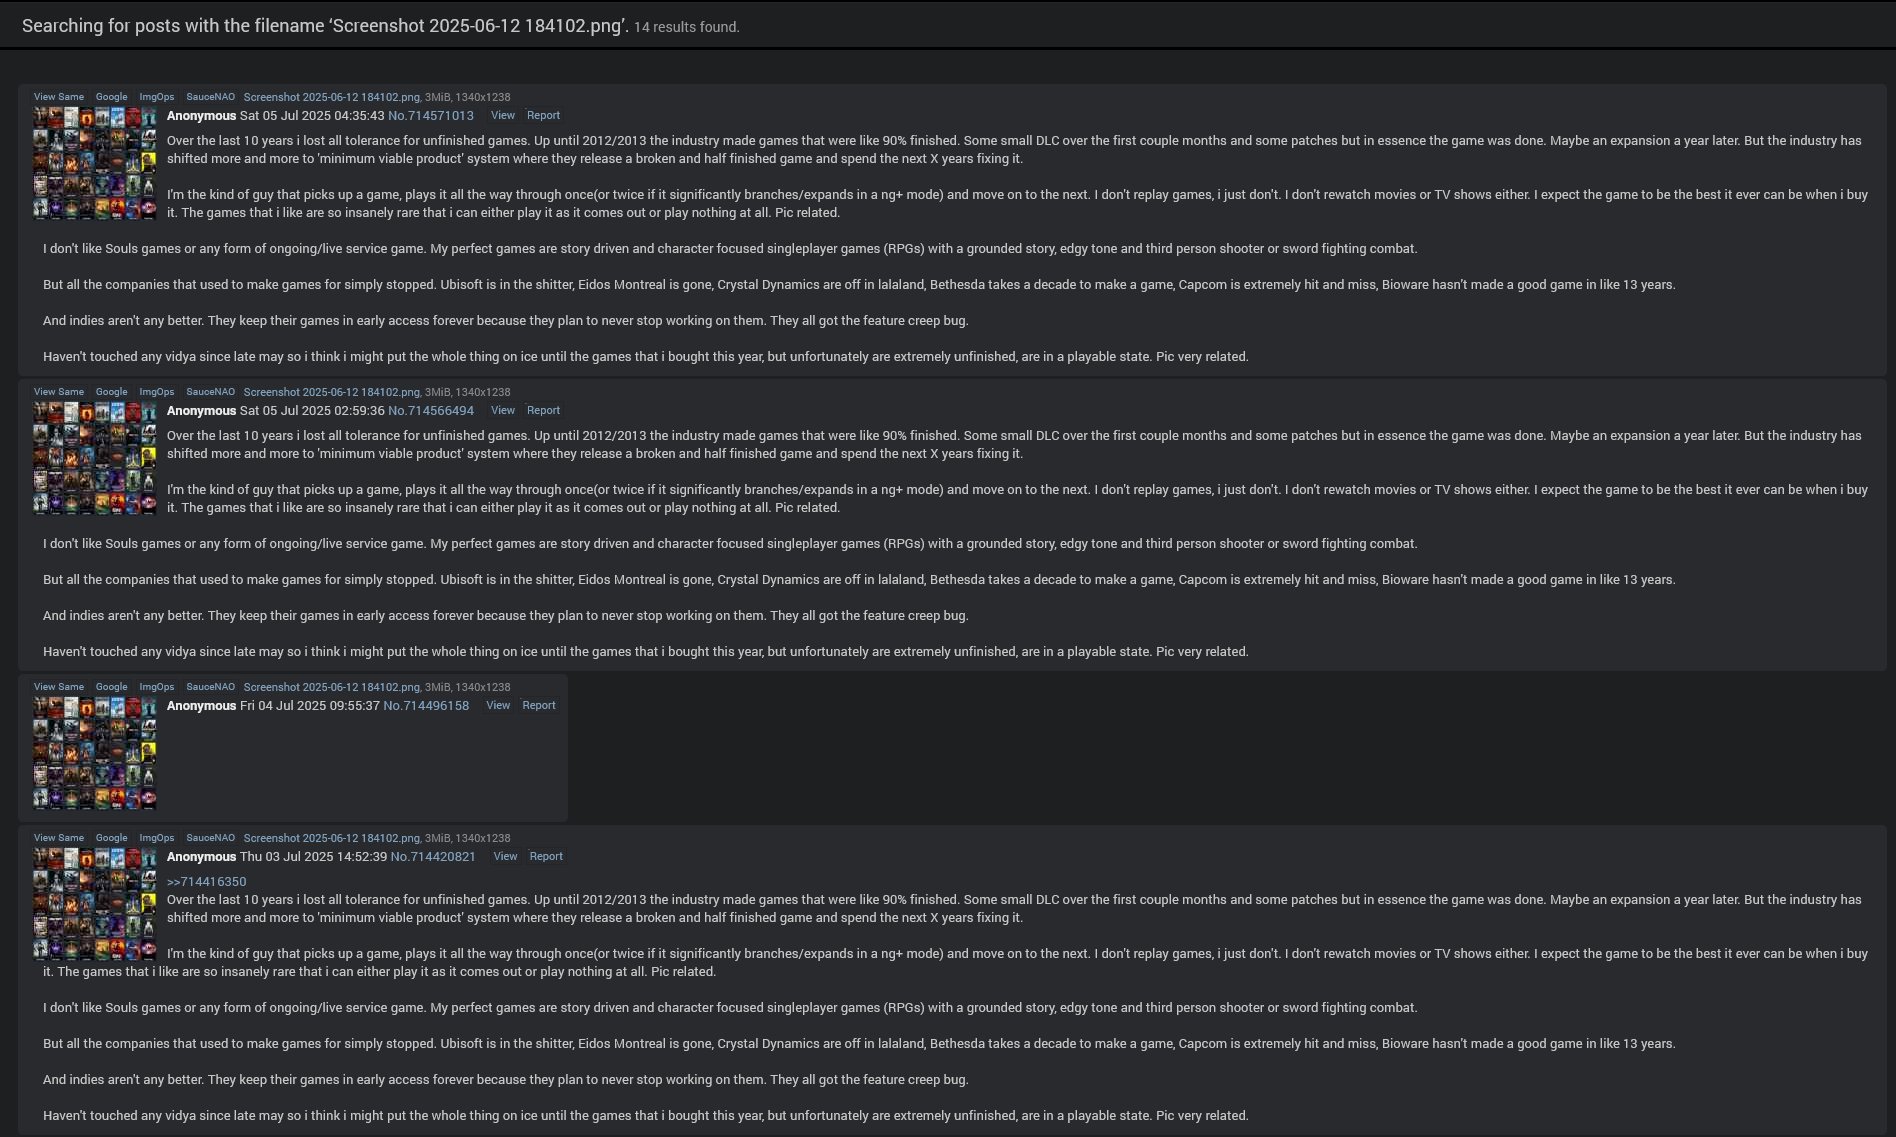Open ImgOps link in post No.714496158
This screenshot has height=1137, width=1896.
(157, 687)
